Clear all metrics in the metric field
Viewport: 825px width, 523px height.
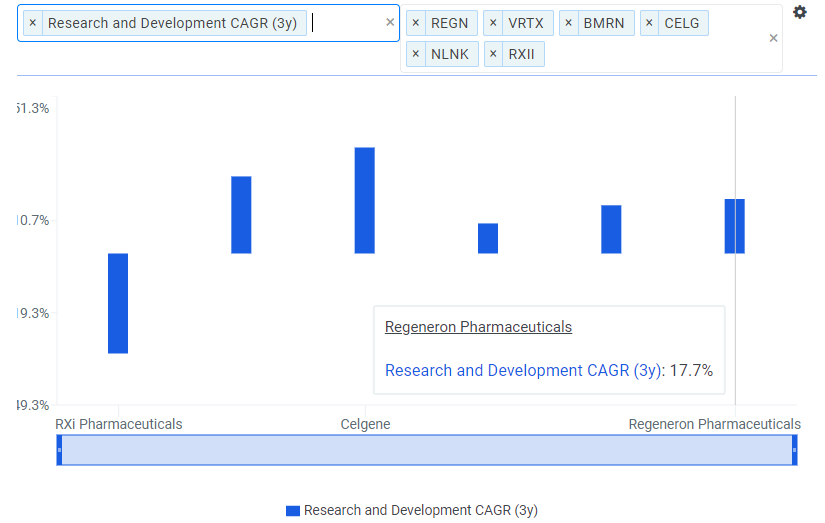point(390,22)
